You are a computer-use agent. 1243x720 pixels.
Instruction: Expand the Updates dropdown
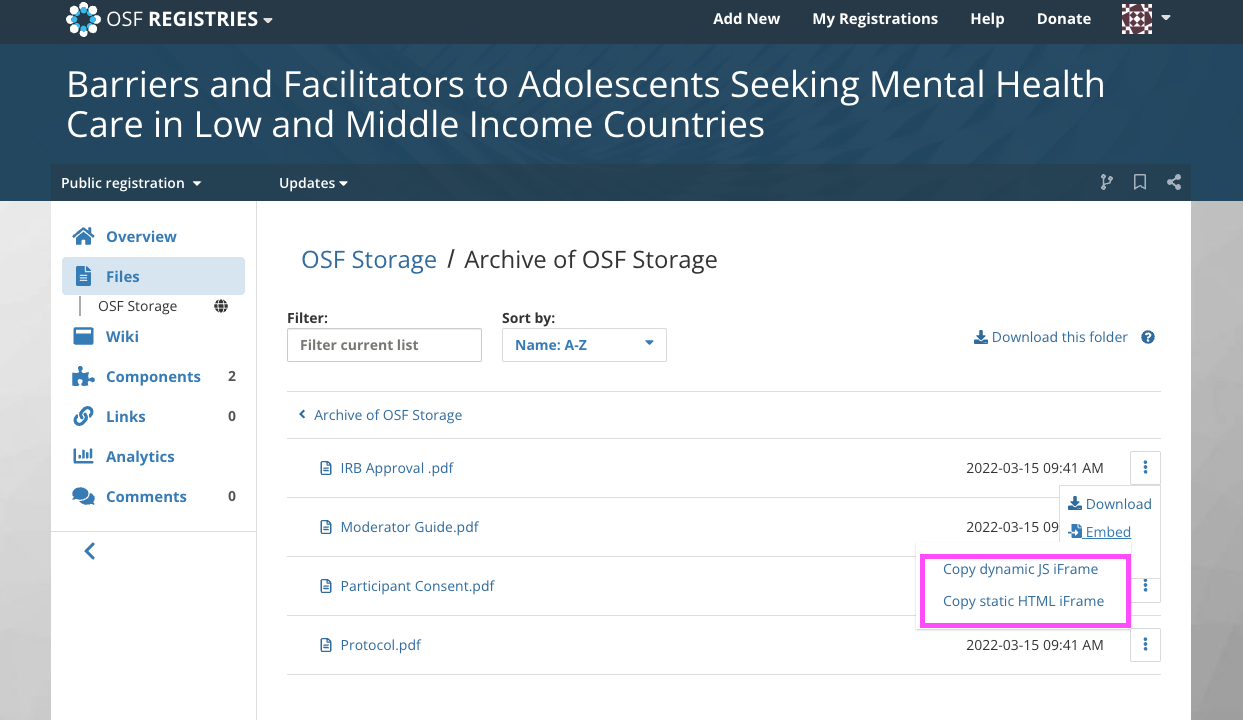pos(313,183)
